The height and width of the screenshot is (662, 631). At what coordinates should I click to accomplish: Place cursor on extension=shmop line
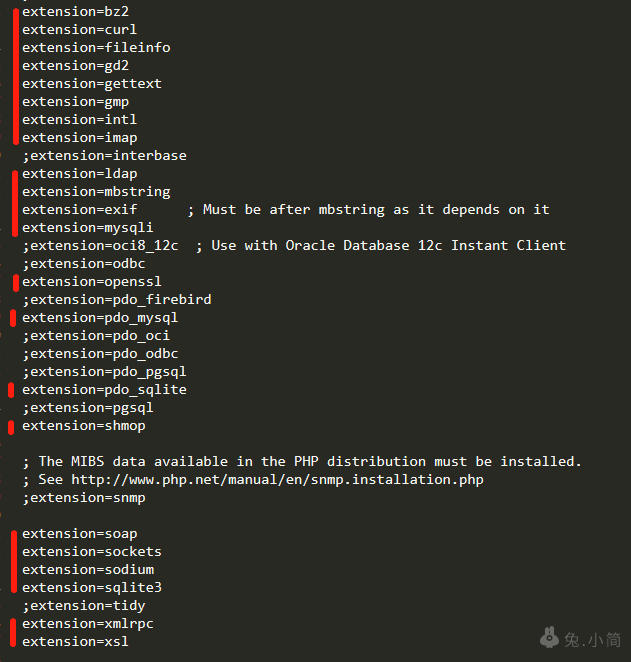(x=83, y=425)
